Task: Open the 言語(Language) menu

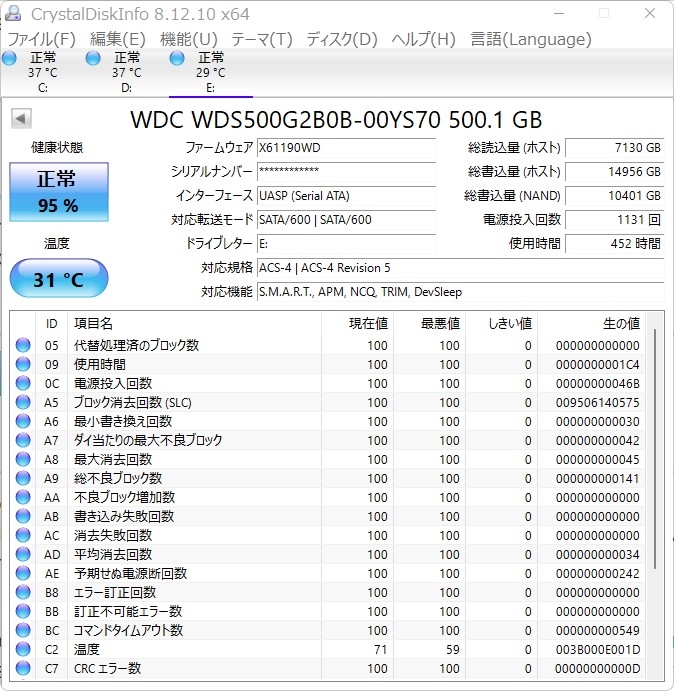Action: tap(531, 39)
